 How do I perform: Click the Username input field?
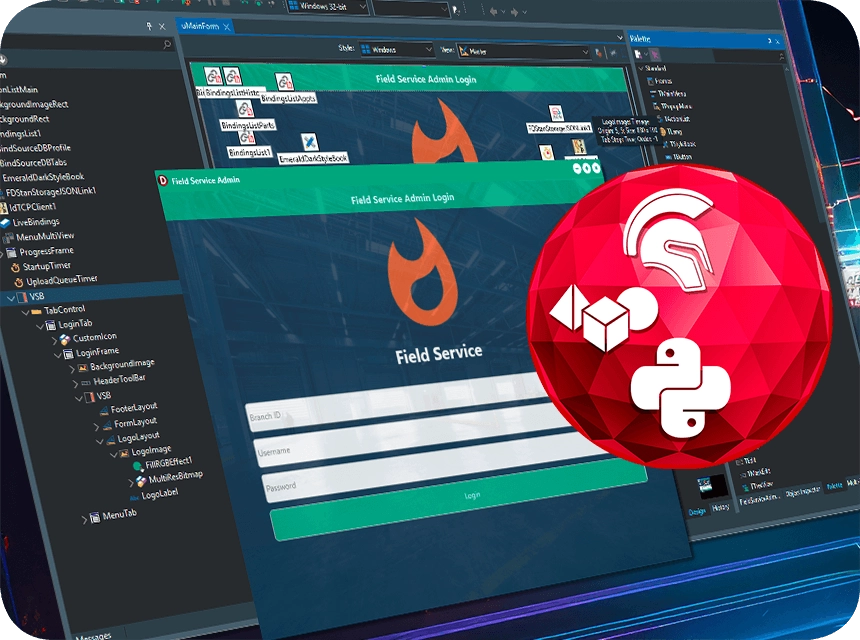tap(400, 449)
